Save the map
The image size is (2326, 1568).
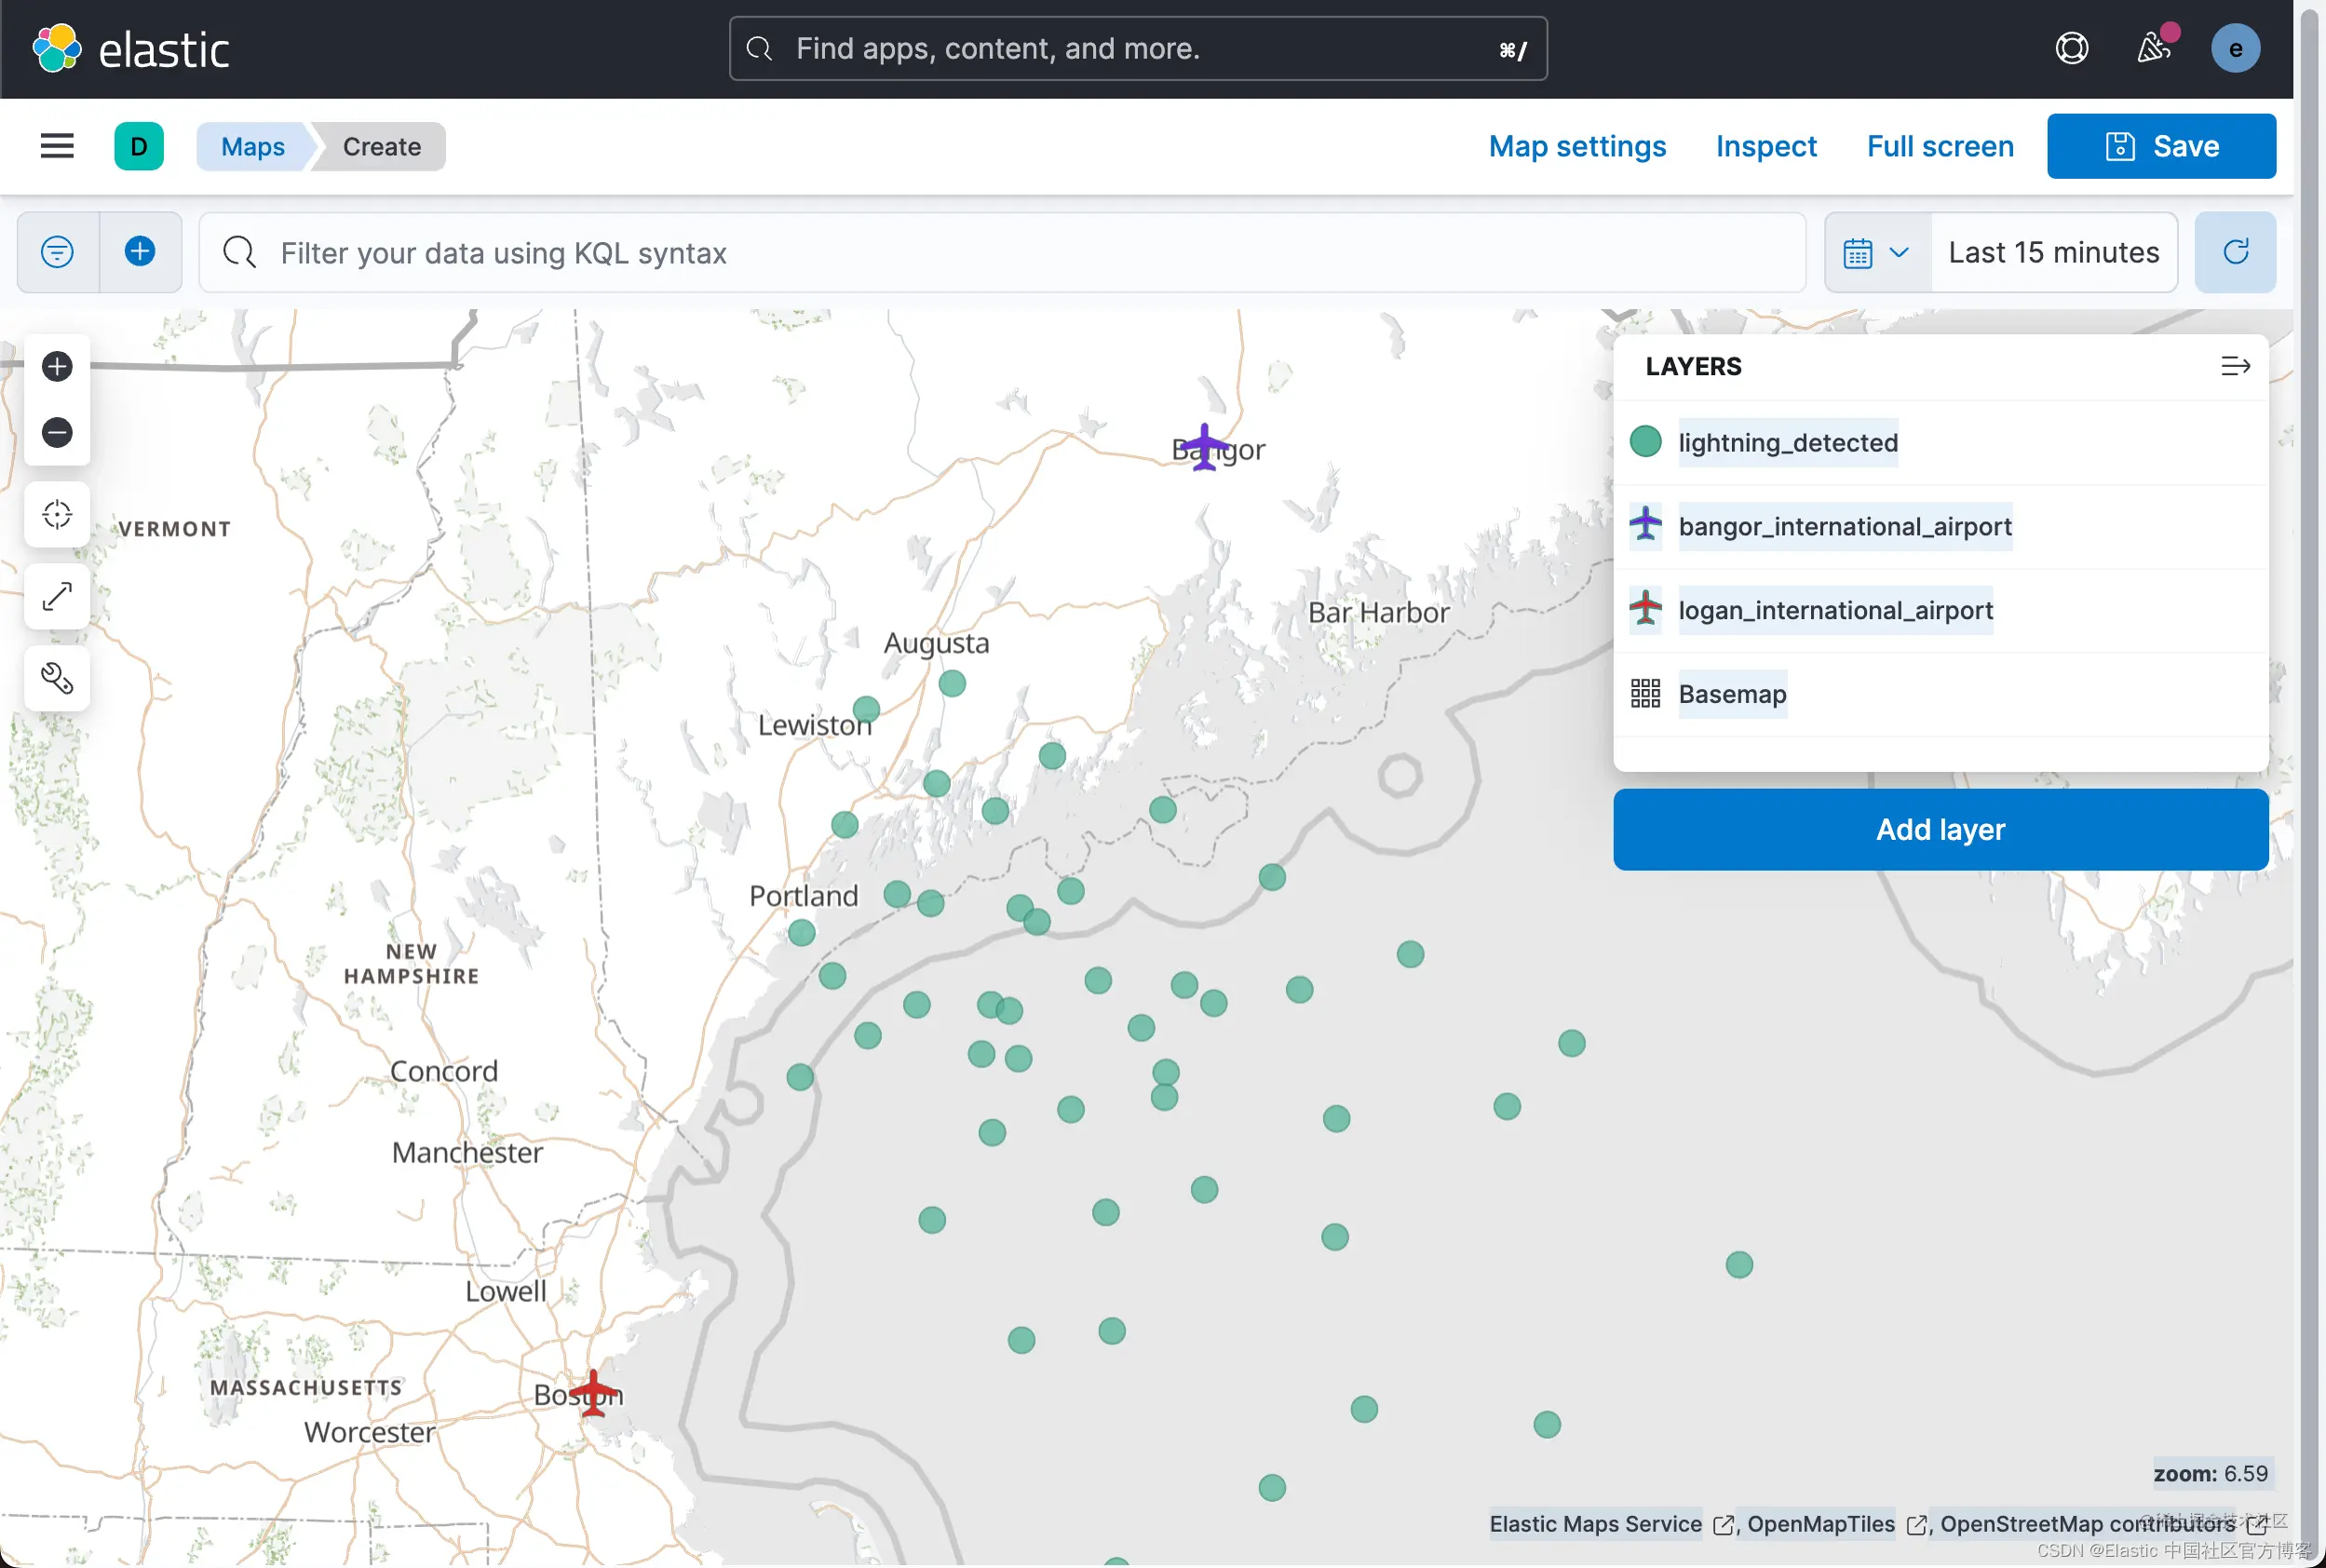2161,146
